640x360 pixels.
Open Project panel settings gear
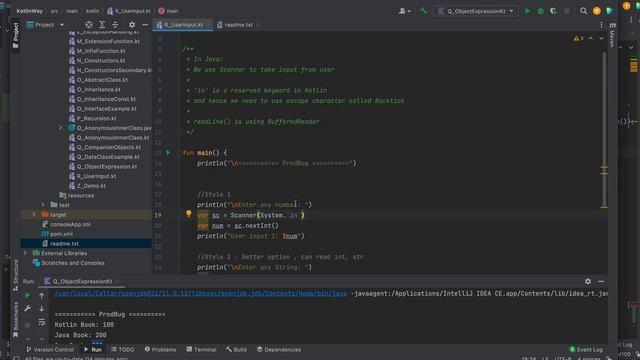pos(132,25)
